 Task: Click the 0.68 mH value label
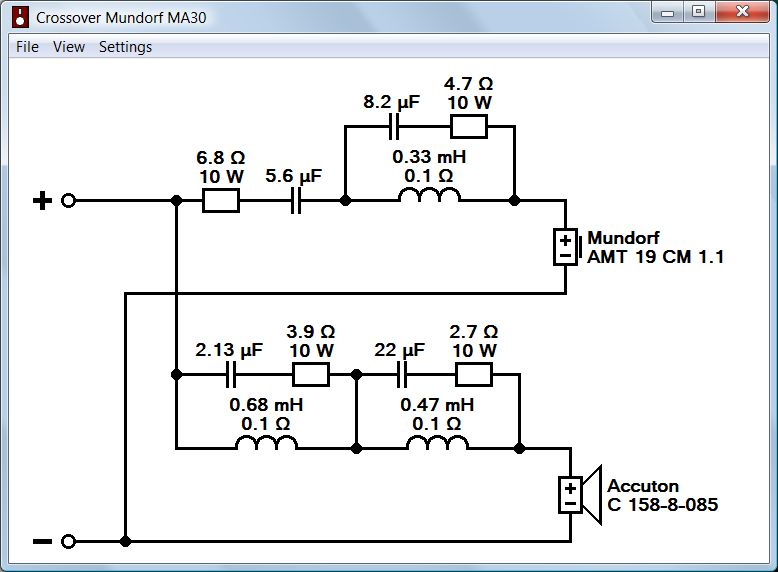point(266,405)
